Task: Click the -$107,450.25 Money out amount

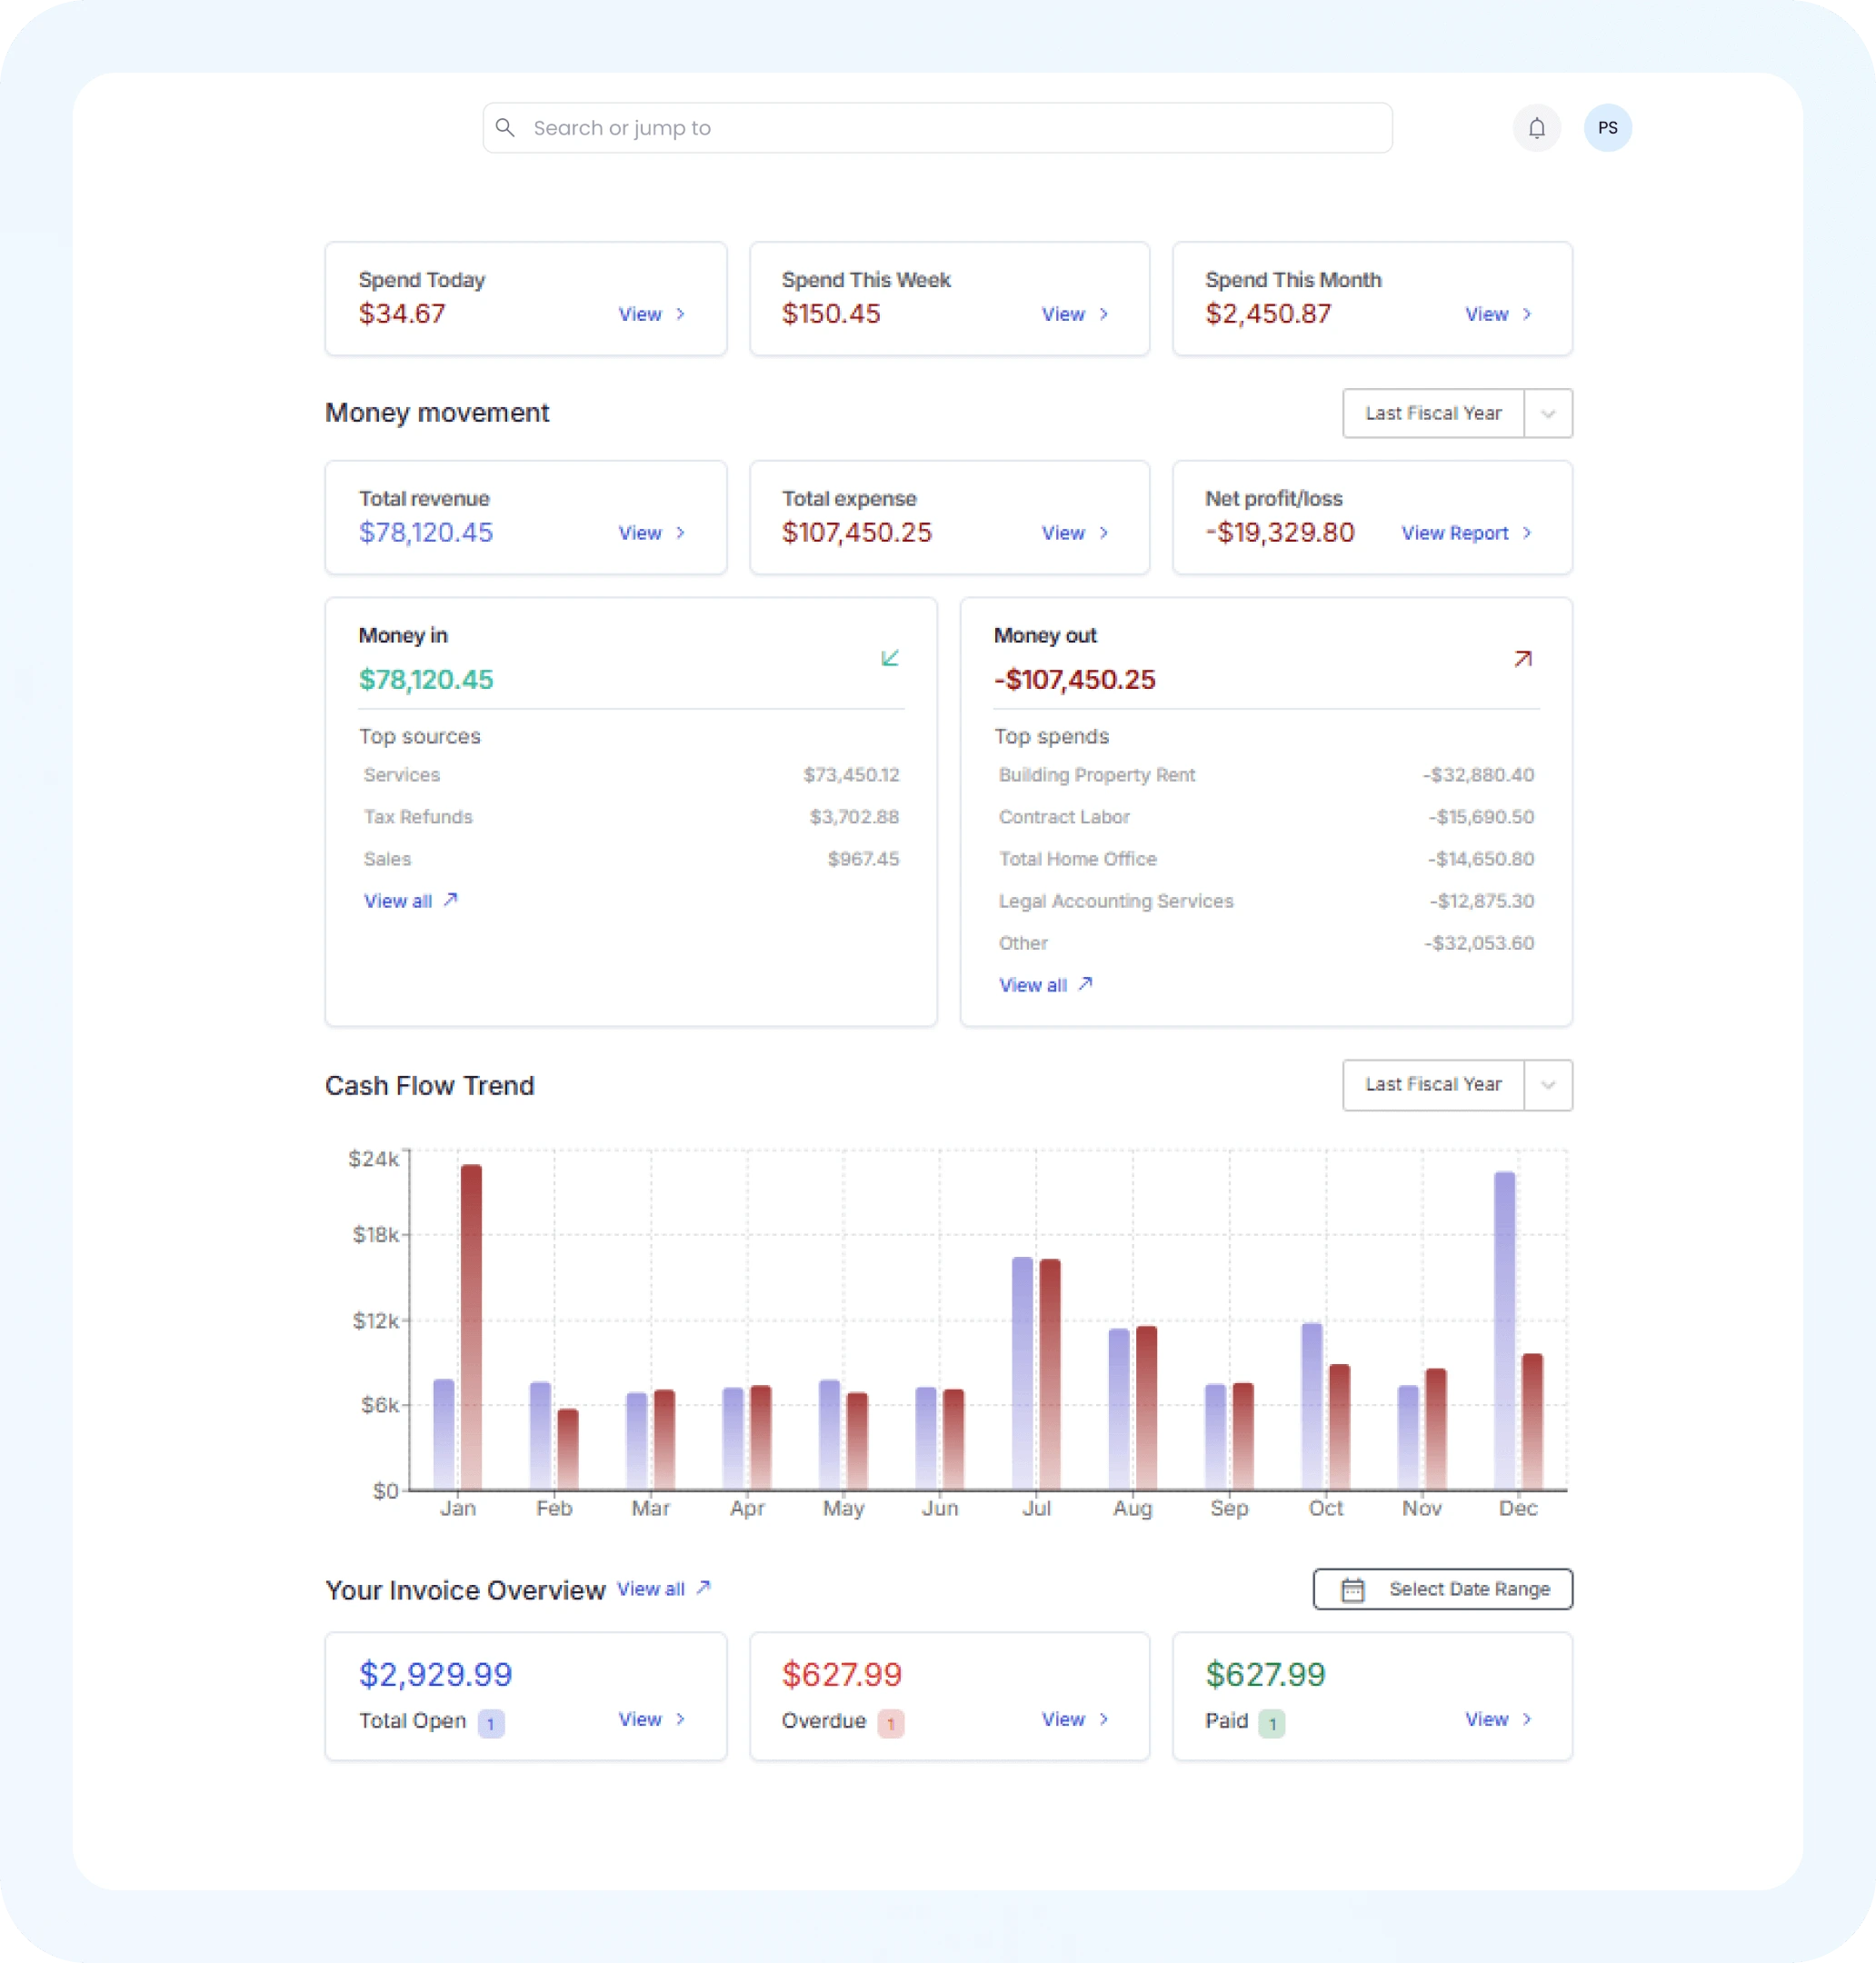Action: tap(1075, 679)
